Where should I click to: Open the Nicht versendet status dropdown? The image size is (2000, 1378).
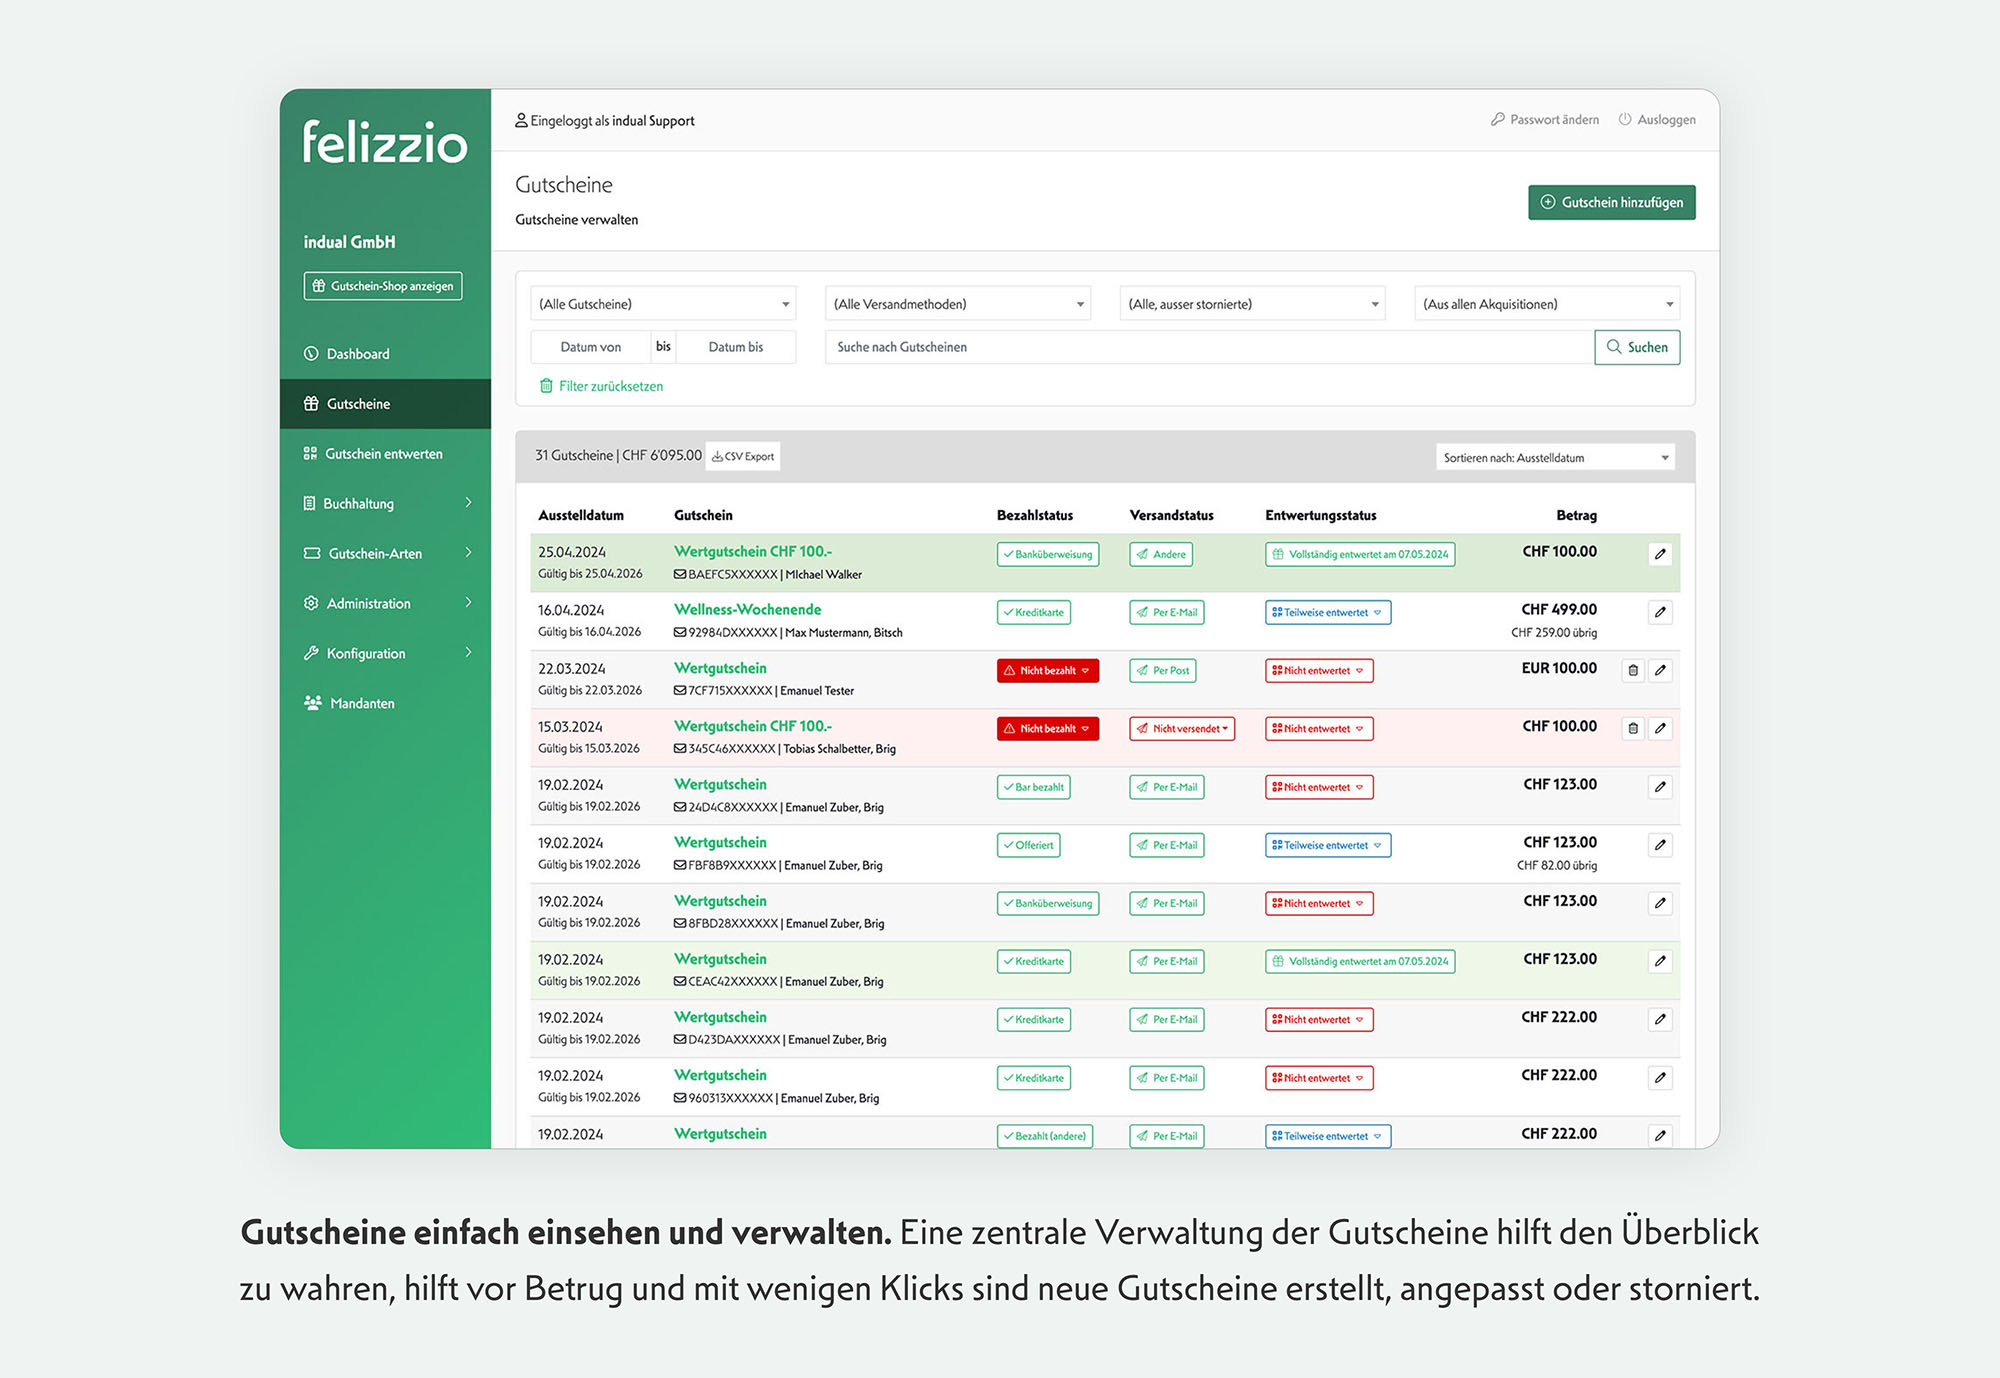pos(1182,729)
